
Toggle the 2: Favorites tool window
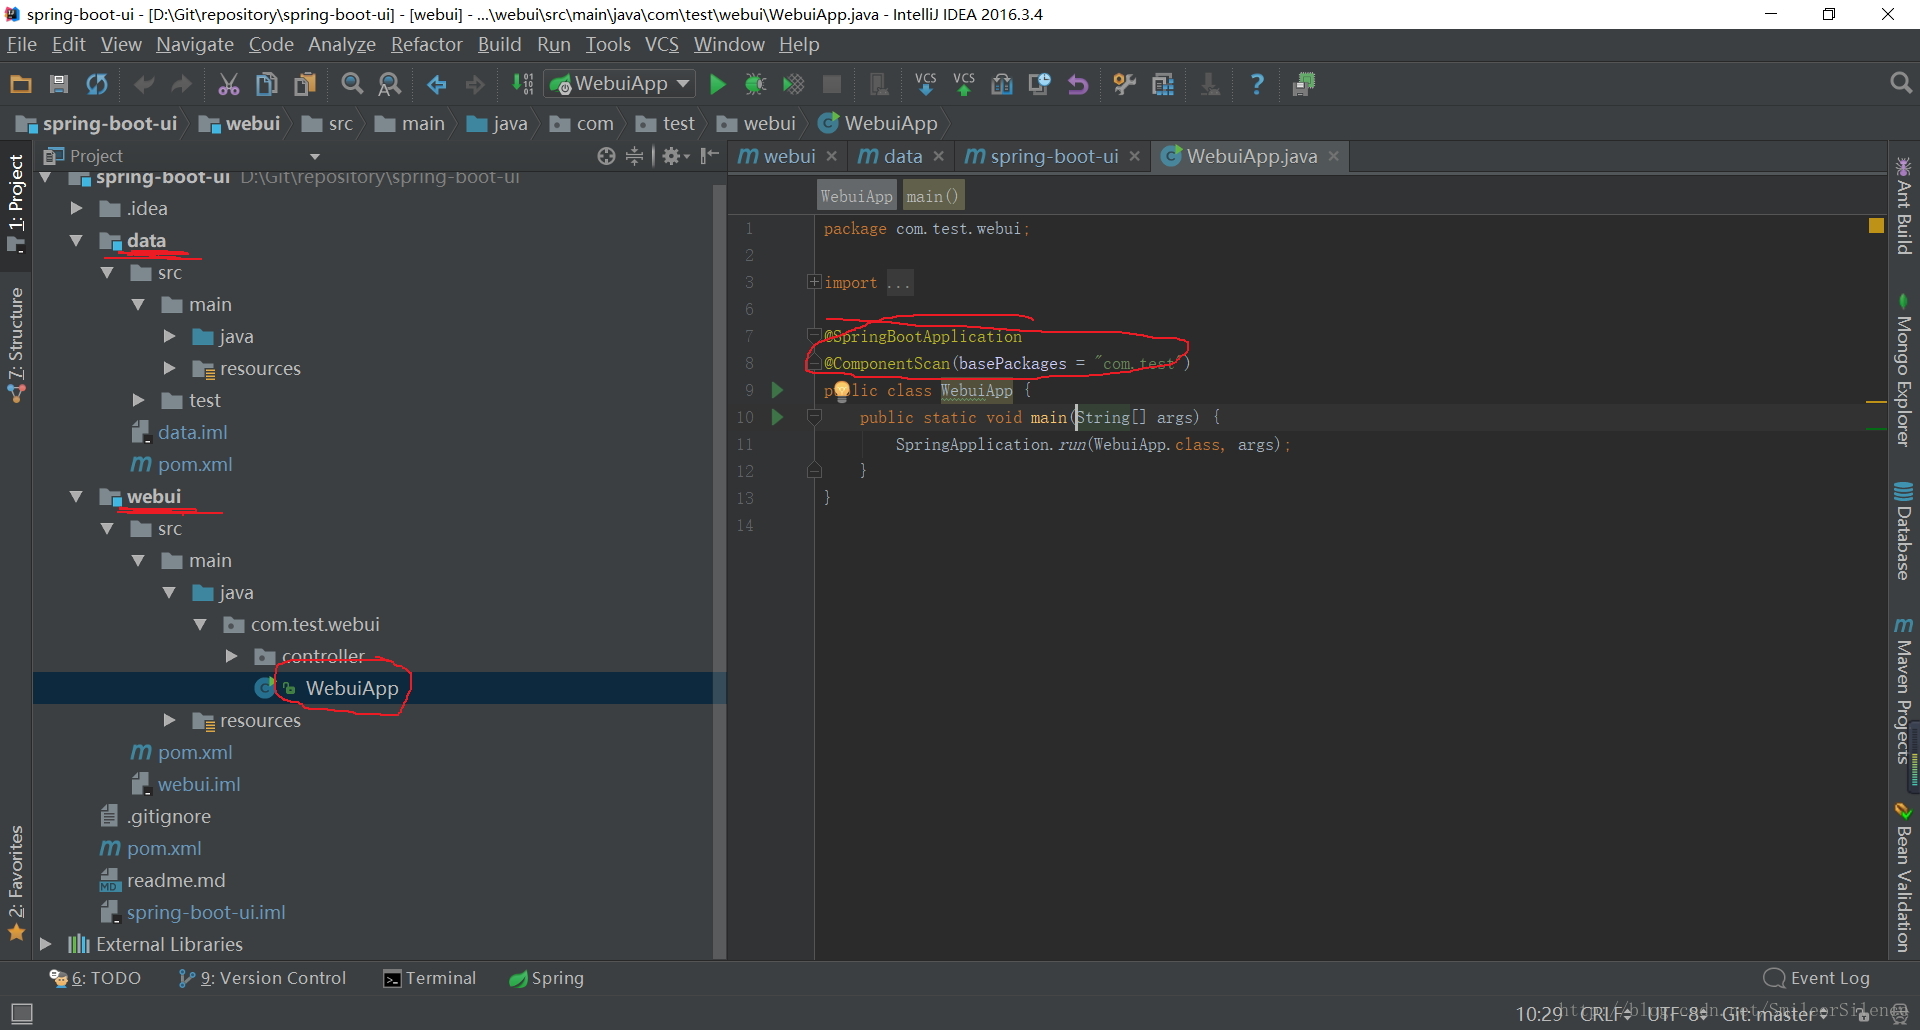pos(16,883)
